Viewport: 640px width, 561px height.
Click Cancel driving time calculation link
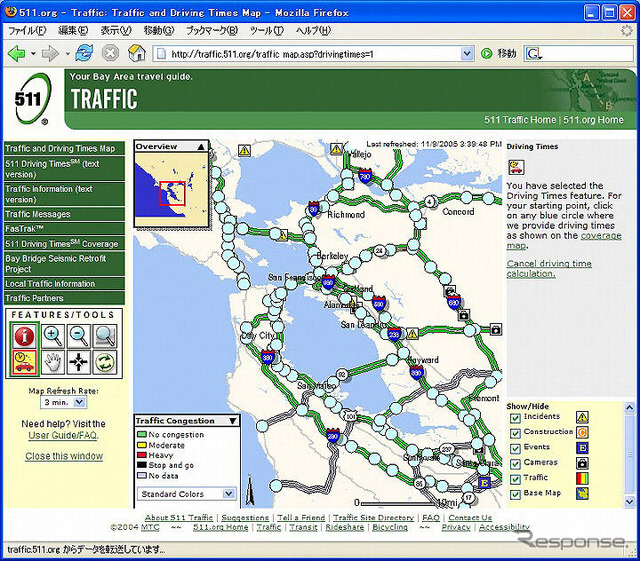pos(549,269)
